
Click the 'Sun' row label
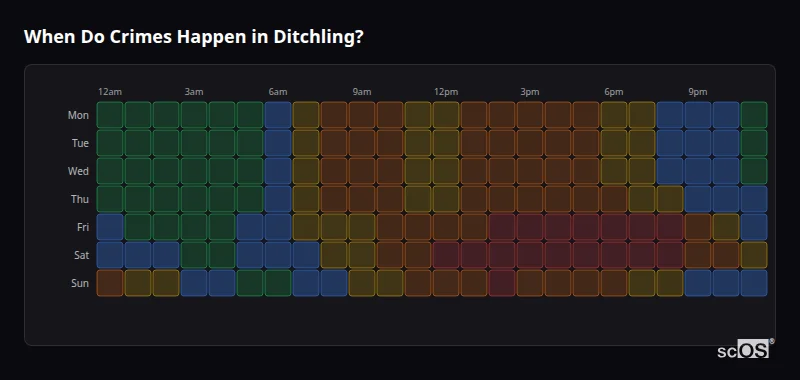tap(80, 284)
